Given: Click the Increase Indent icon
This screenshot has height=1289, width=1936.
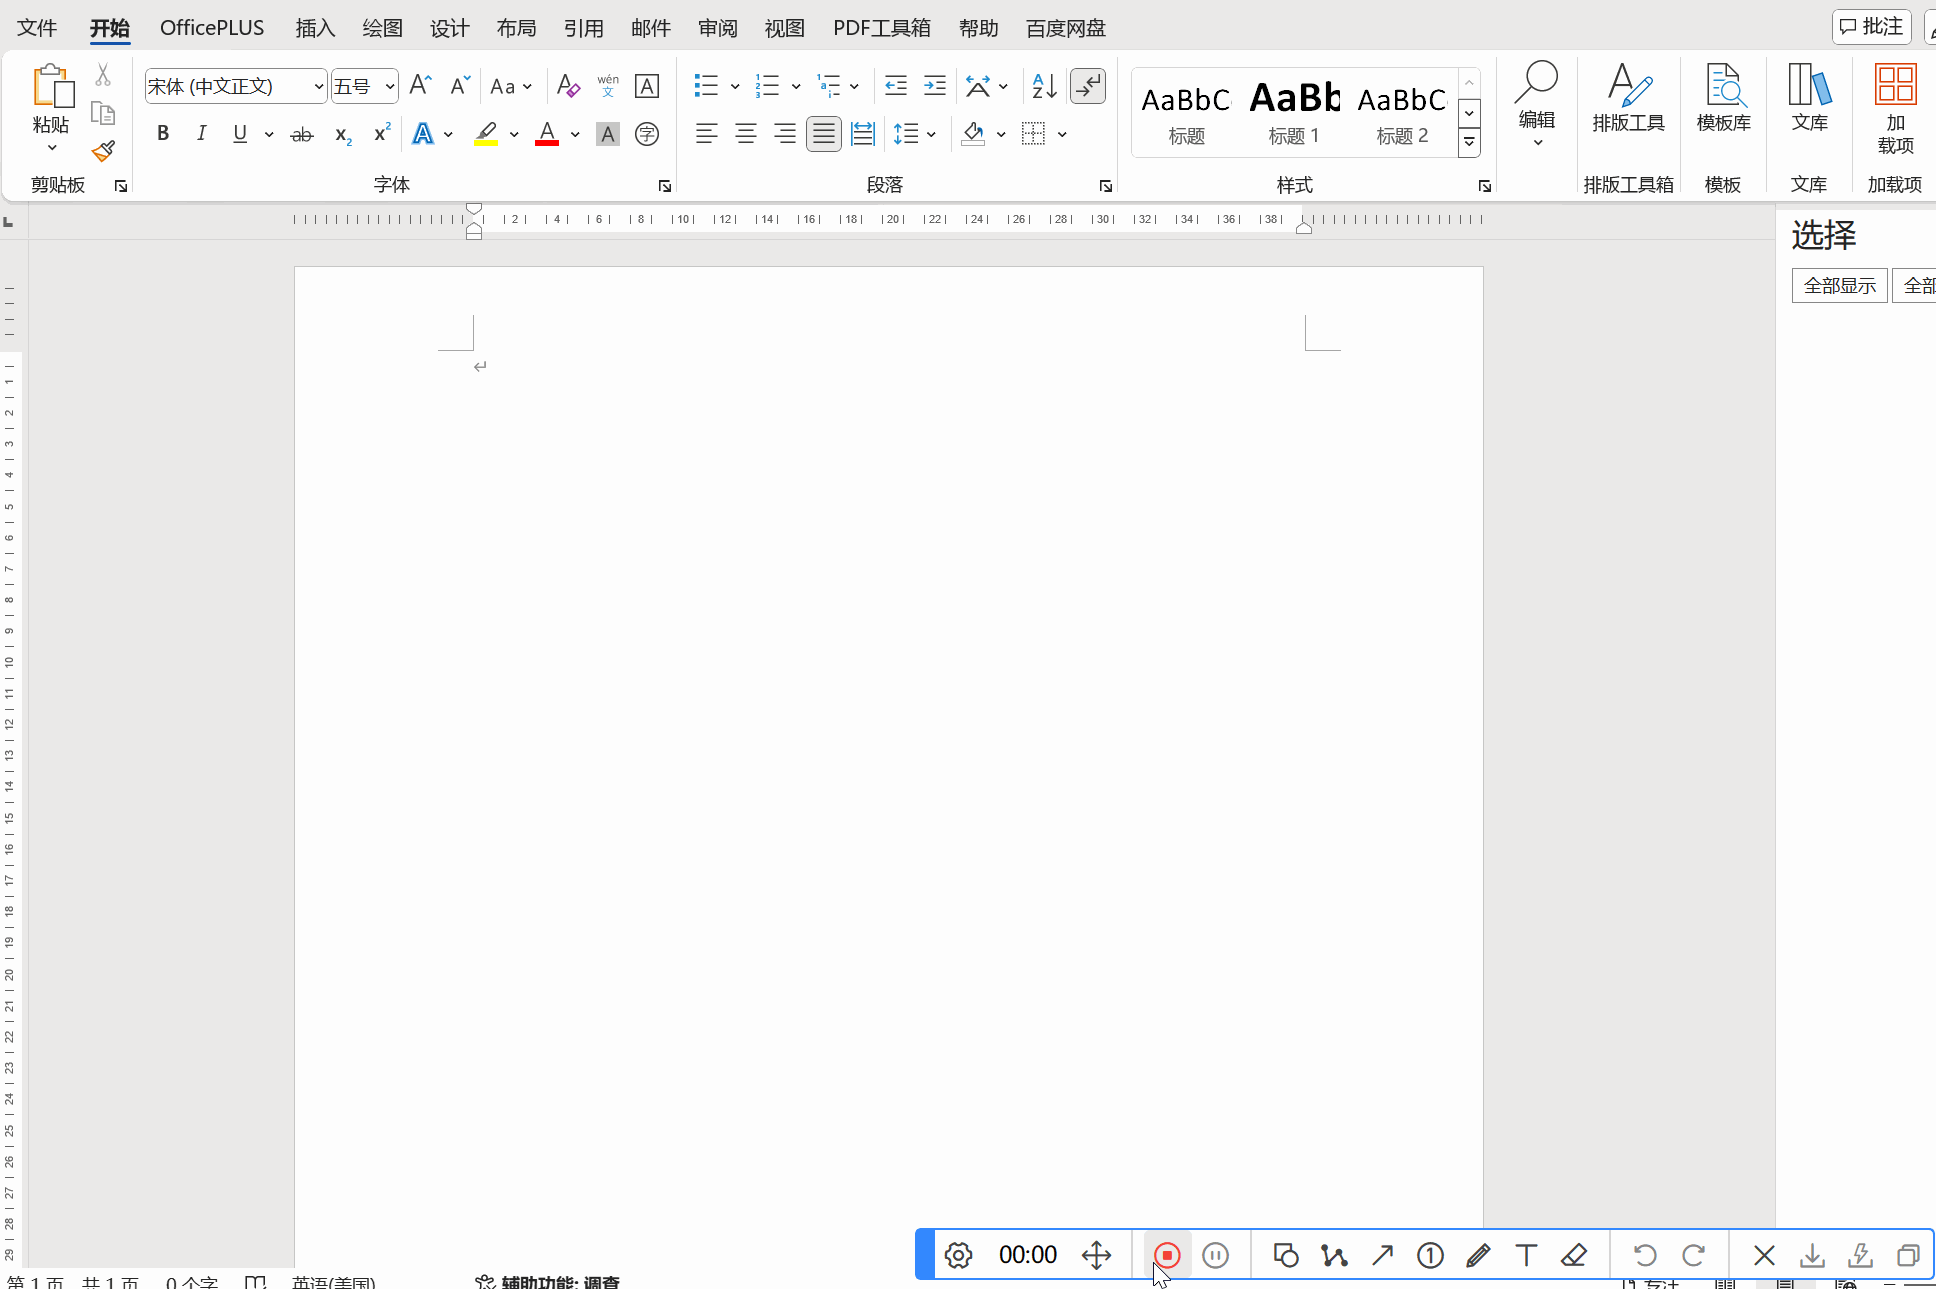Looking at the screenshot, I should point(934,86).
